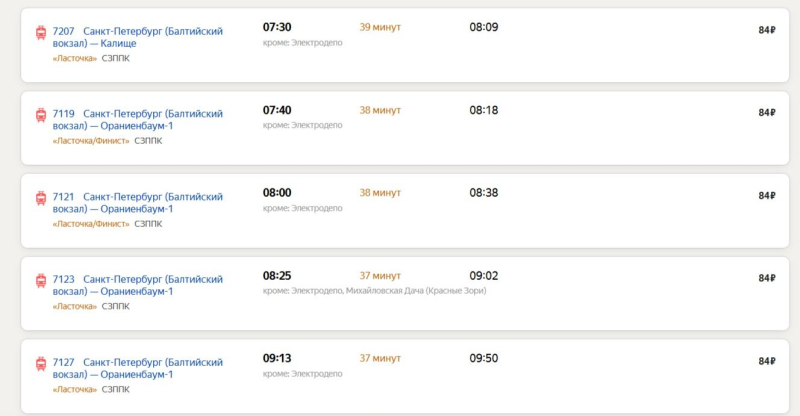Click the 39 минут duration text
The width and height of the screenshot is (800, 416).
point(380,27)
